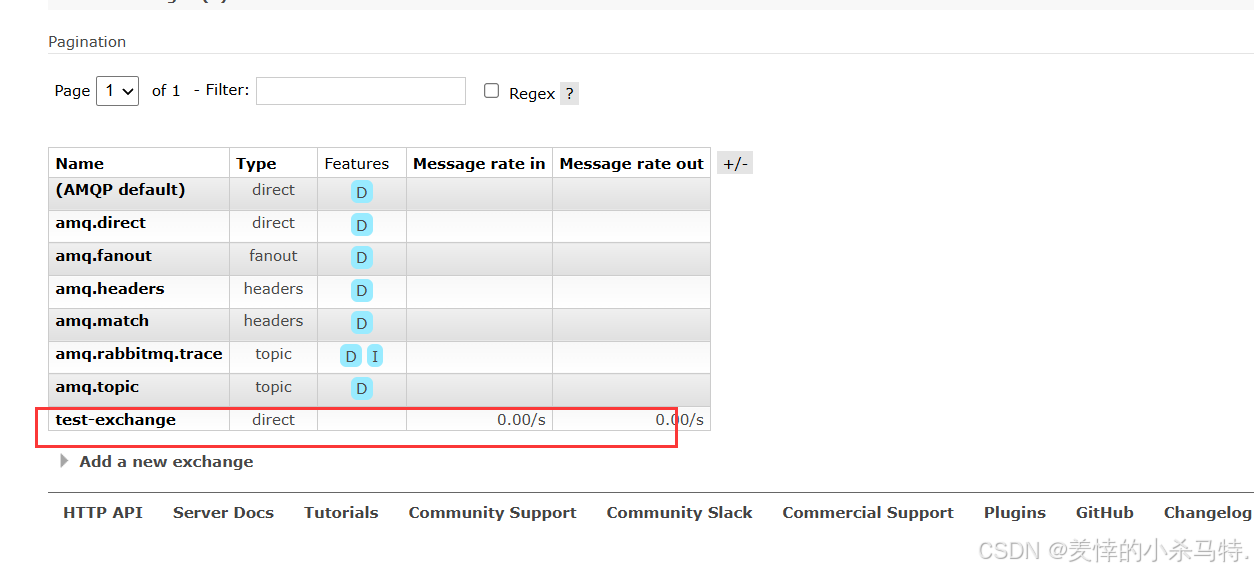Image resolution: width=1254 pixels, height=572 pixels.
Task: Click the D badge in amq.fanout row
Action: 361,258
